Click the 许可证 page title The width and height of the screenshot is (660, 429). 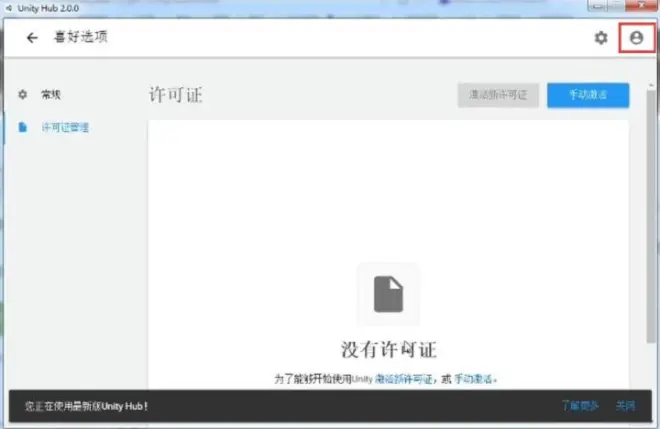point(176,95)
